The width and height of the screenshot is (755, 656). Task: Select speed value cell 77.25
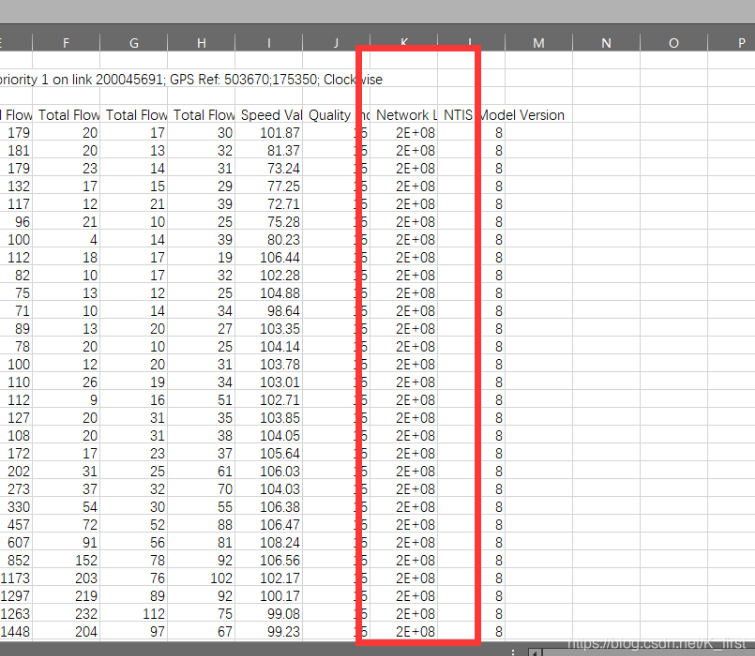tap(269, 186)
